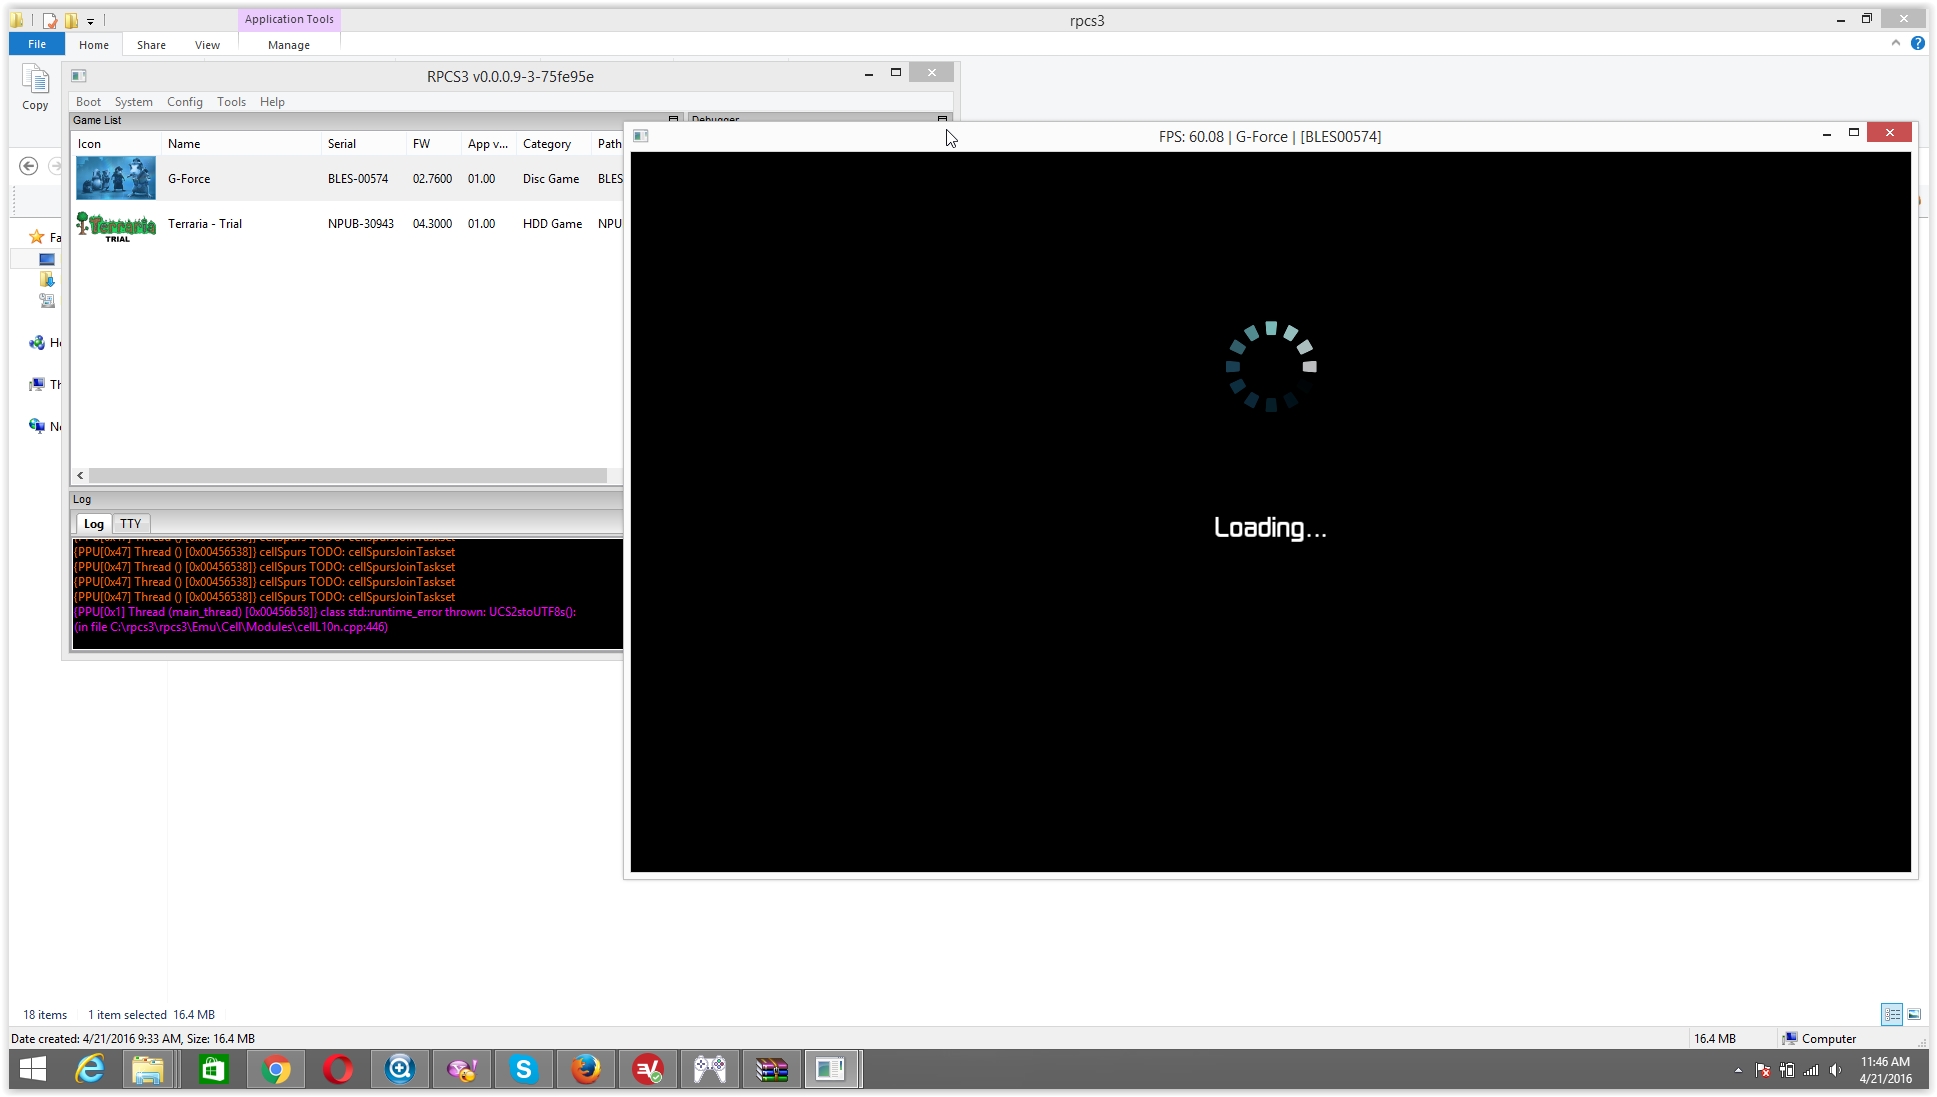Sort game list by Serial column
Viewport: 1937px width, 1097px height.
[x=342, y=144]
